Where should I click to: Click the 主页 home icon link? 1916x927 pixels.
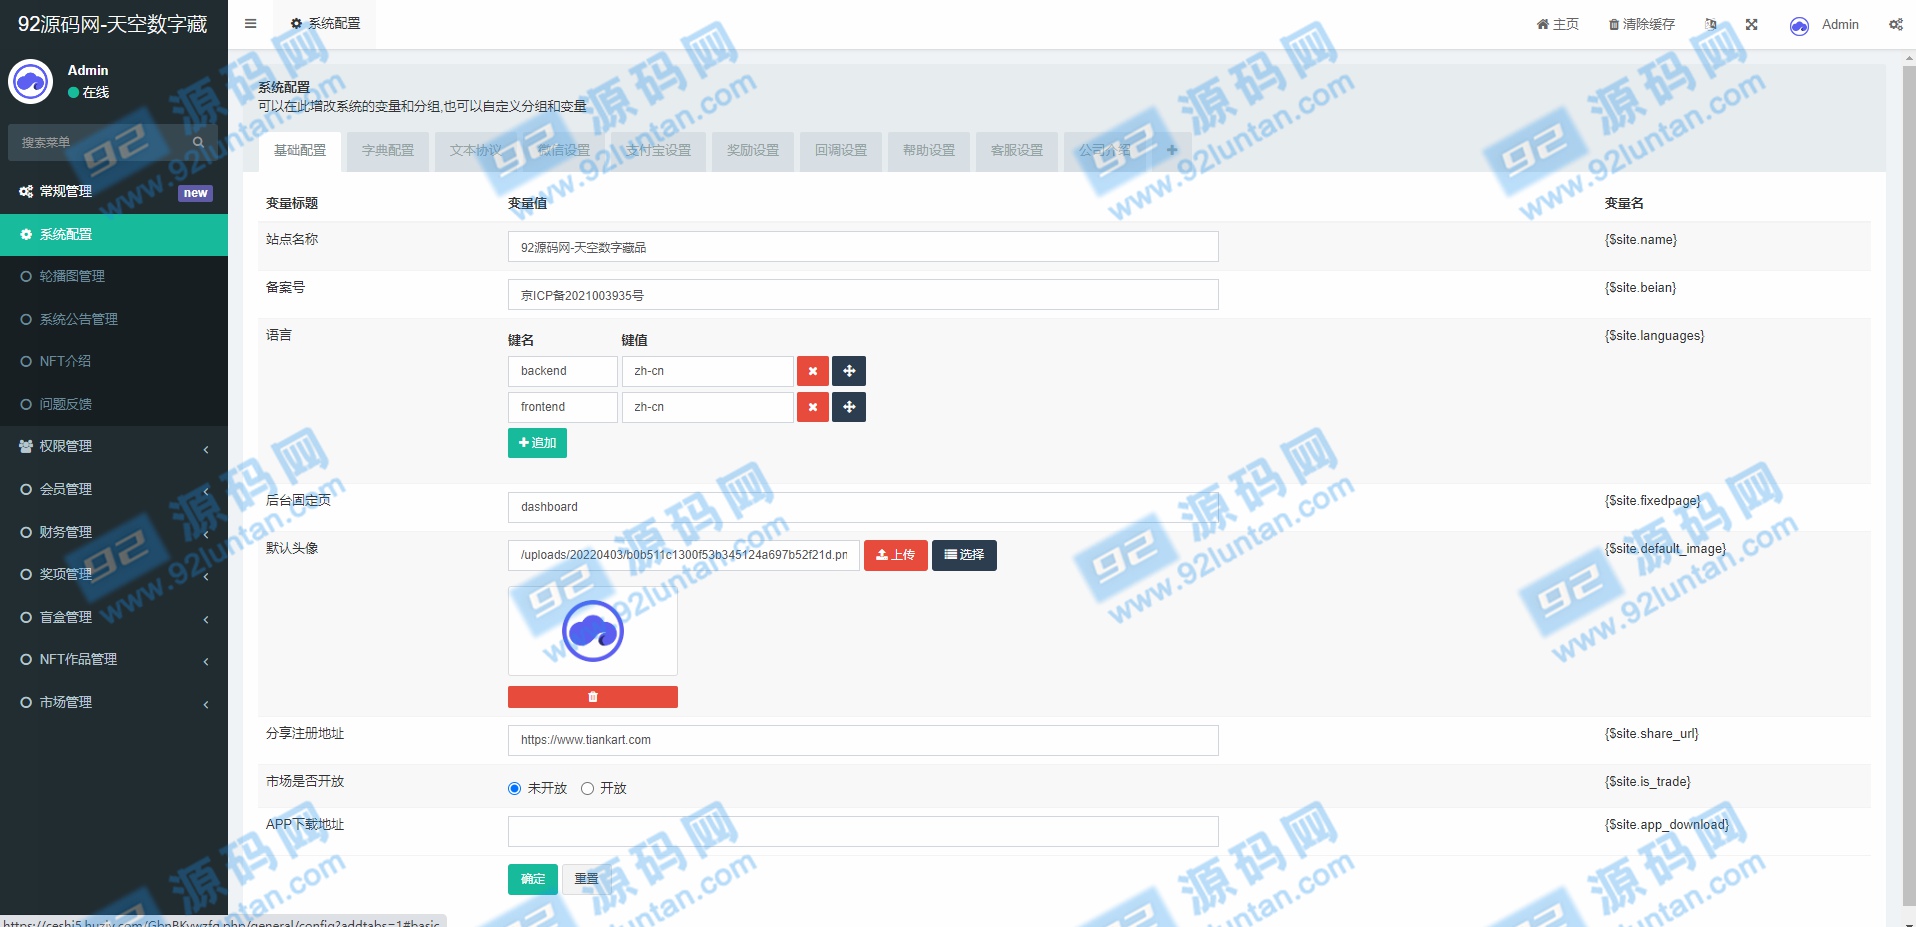tap(1557, 24)
